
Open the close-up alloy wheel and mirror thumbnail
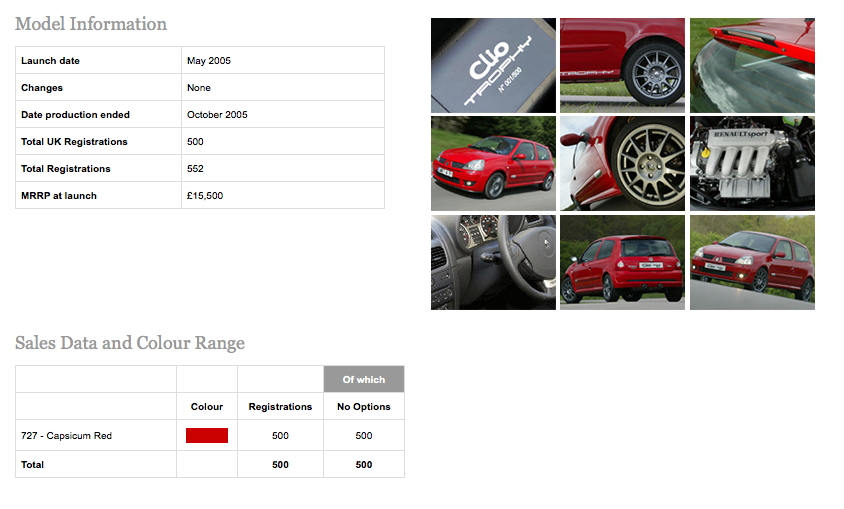pyautogui.click(x=622, y=164)
